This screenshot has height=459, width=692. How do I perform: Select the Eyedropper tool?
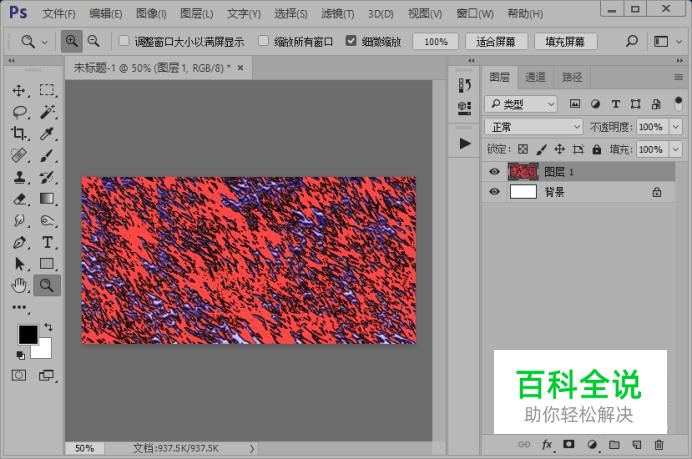click(47, 133)
